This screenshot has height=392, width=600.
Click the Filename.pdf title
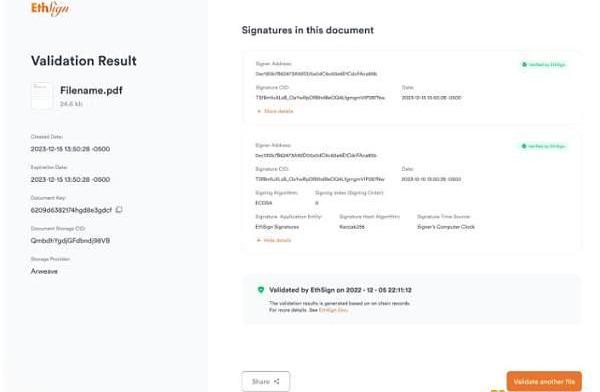[91, 90]
